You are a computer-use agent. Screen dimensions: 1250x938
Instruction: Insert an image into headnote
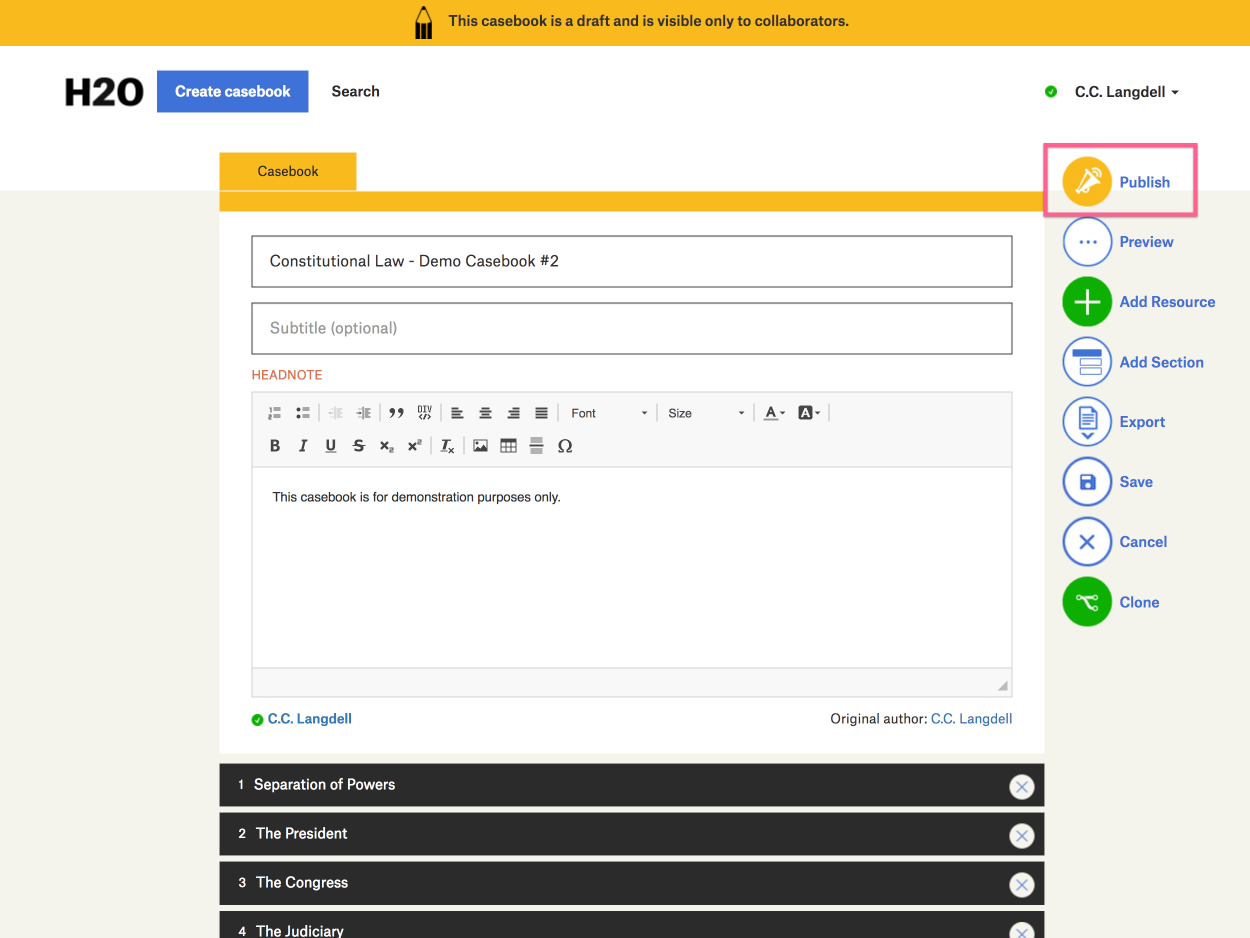pyautogui.click(x=481, y=446)
